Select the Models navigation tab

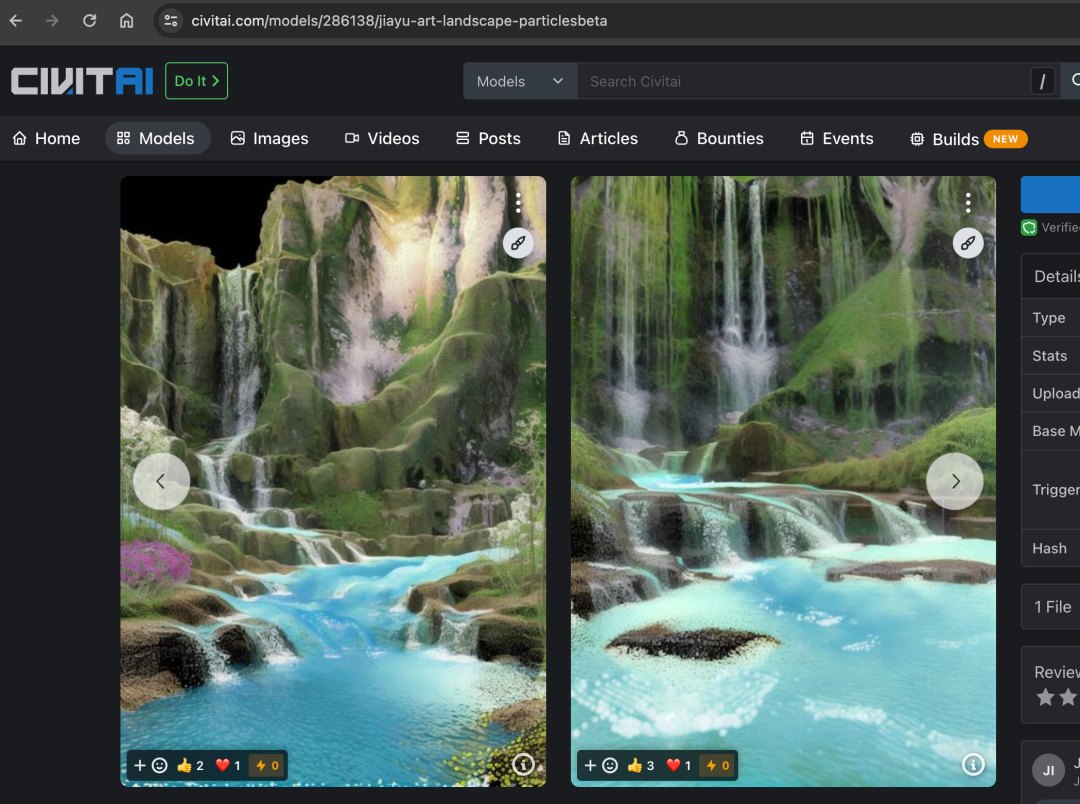[x=157, y=138]
